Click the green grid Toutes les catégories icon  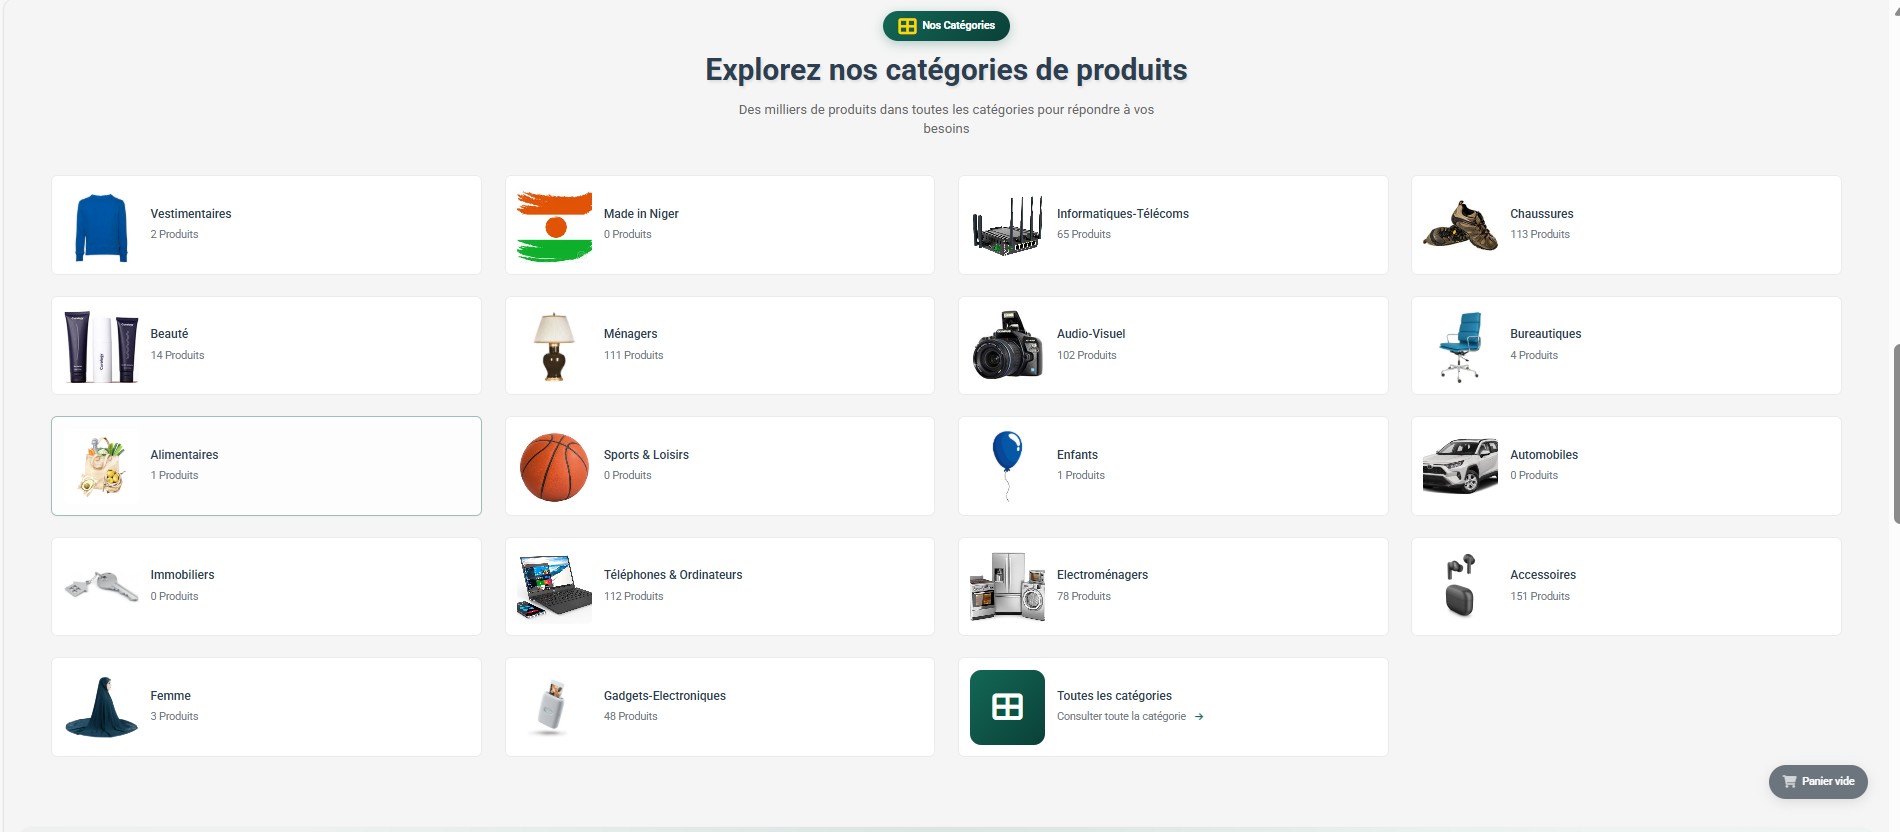click(x=1007, y=707)
